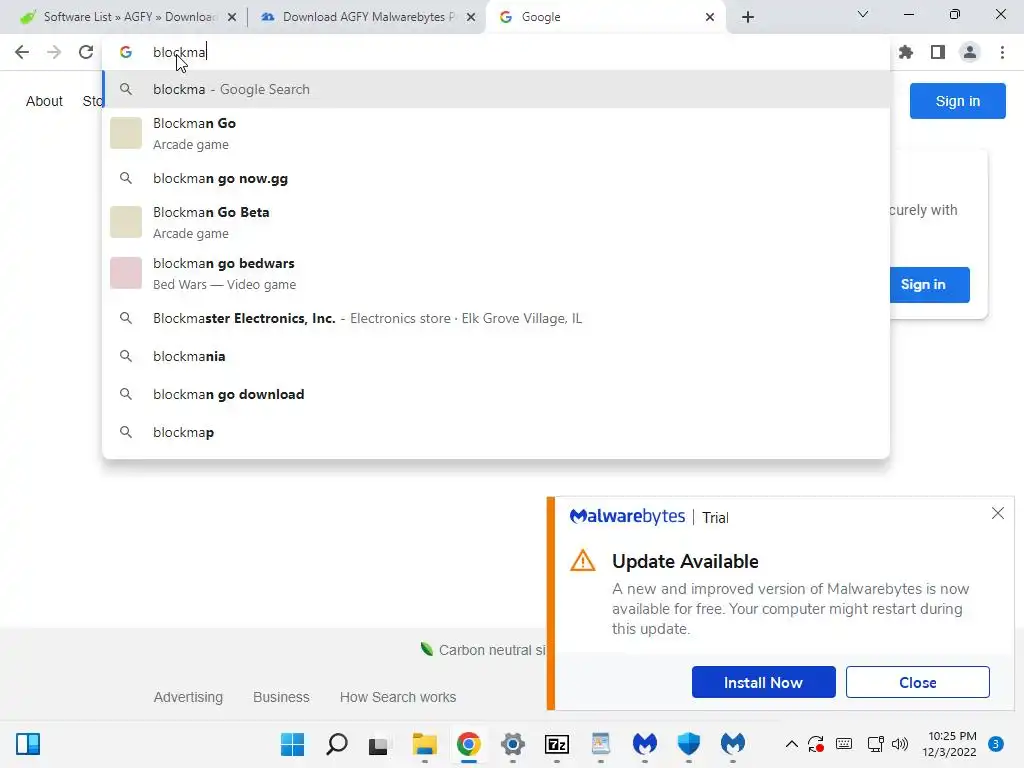
Task: Click Carbon neutral leaf text
Action: coord(483,650)
